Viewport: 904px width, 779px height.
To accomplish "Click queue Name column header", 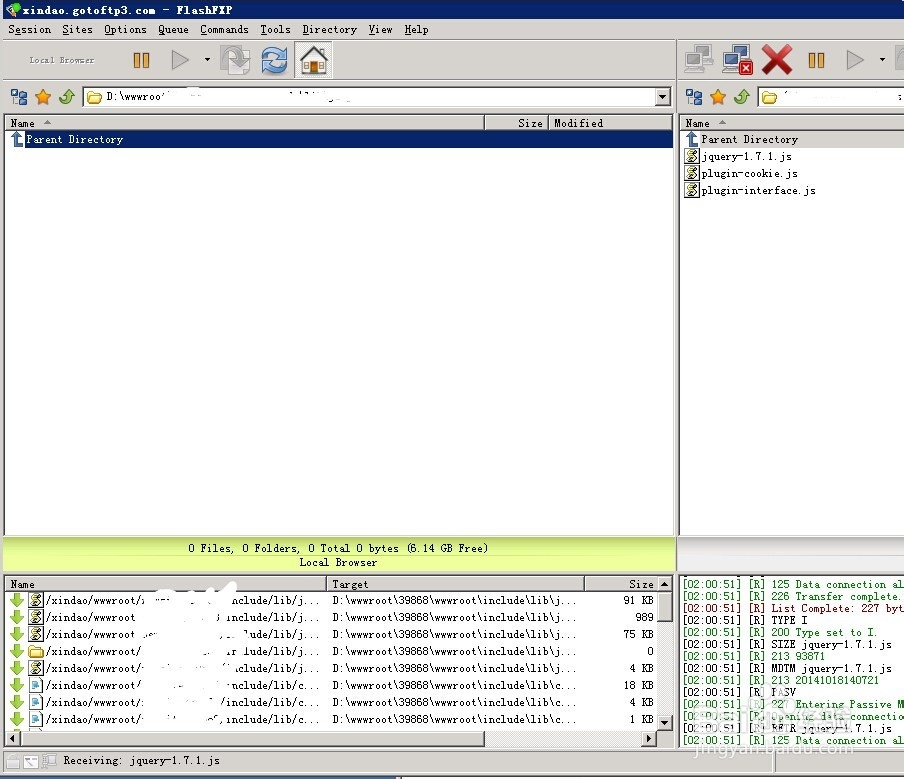I will click(x=165, y=584).
